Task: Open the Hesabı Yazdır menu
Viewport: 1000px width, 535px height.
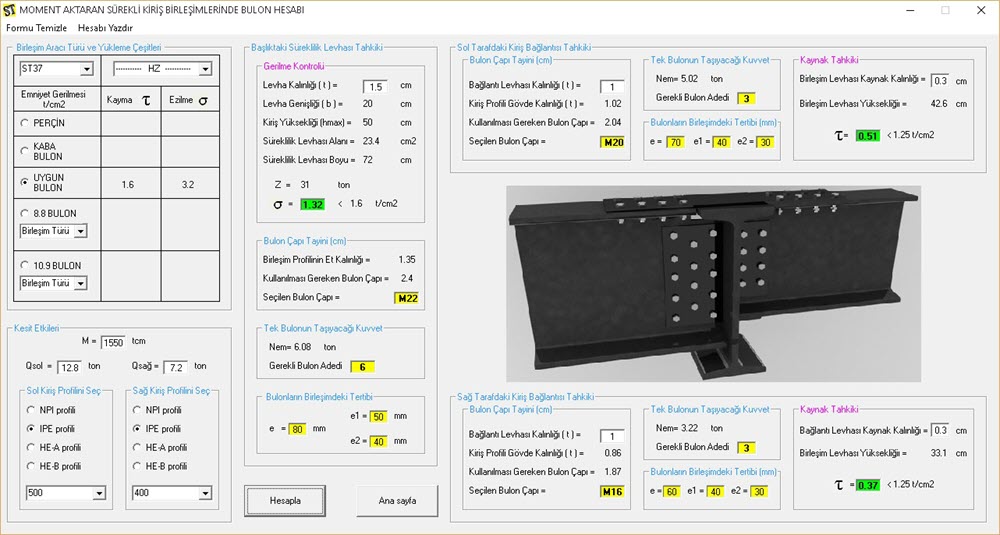Action: click(105, 28)
